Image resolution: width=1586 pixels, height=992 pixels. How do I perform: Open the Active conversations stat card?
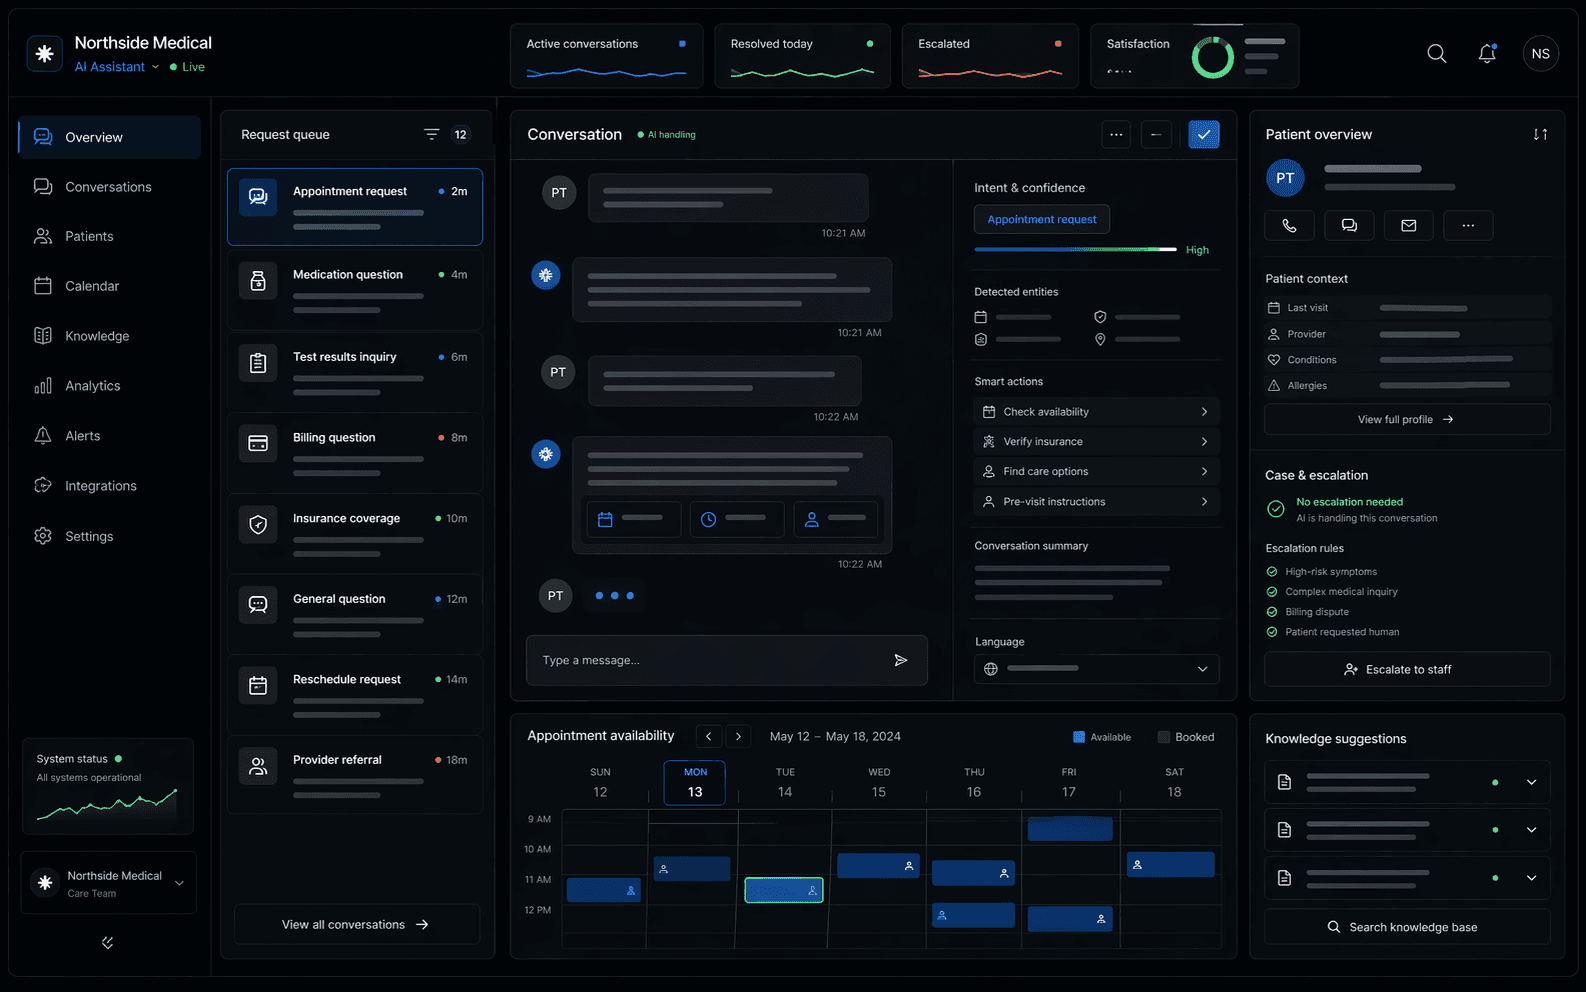607,56
